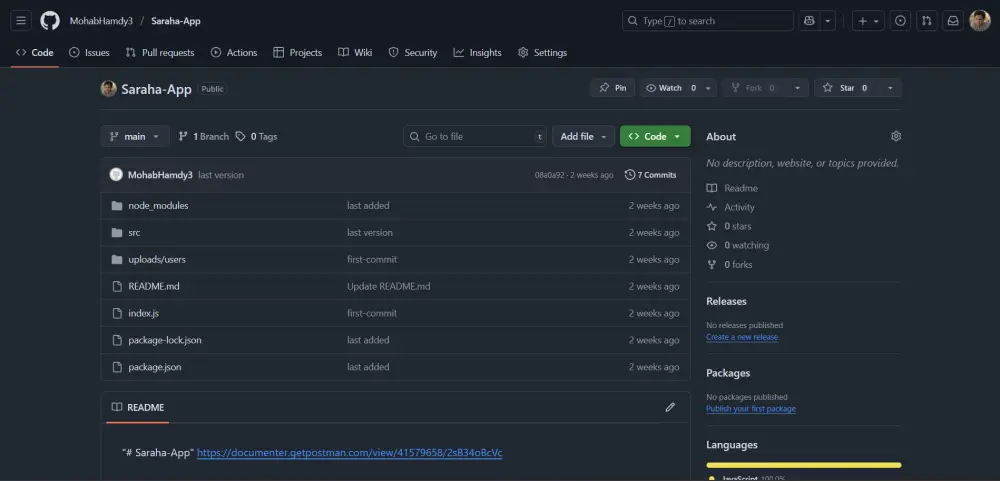The image size is (1000, 481).
Task: Click the 1 Branch link
Action: point(203,136)
